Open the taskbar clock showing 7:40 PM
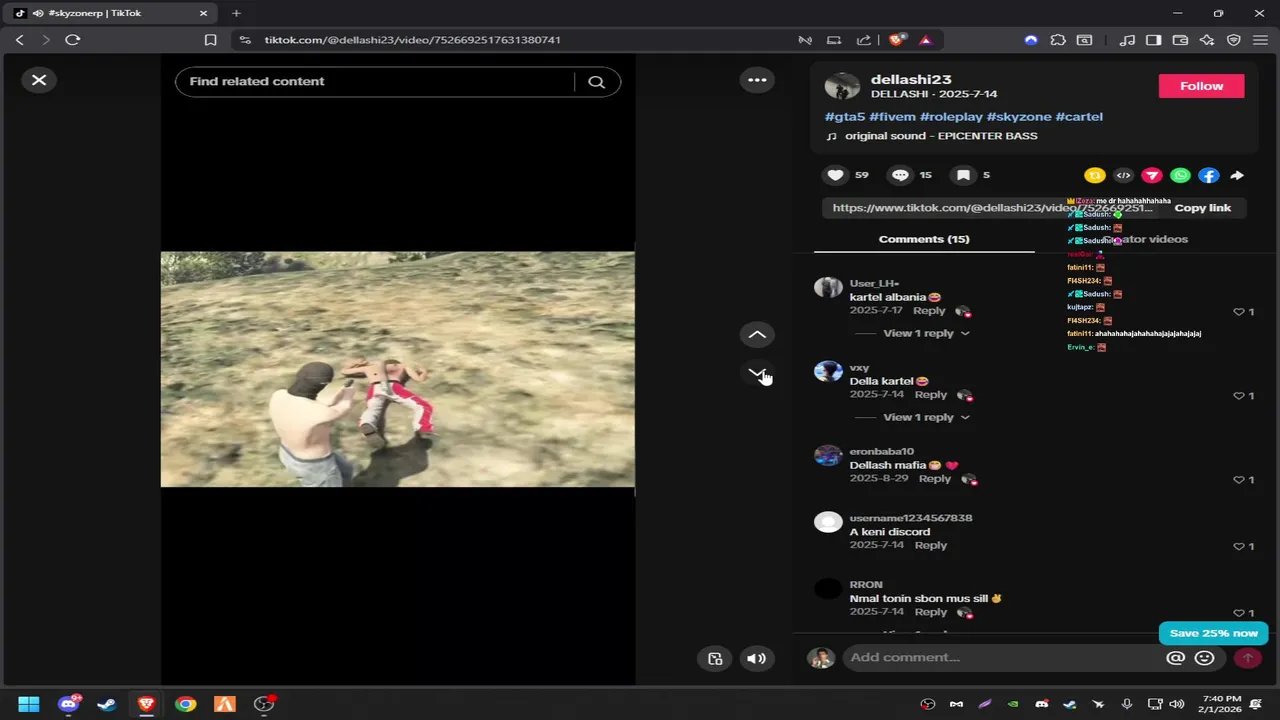Image resolution: width=1280 pixels, height=720 pixels. (1222, 704)
